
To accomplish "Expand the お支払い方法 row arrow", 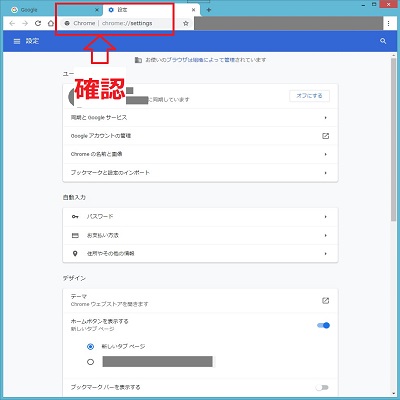I will coord(326,236).
